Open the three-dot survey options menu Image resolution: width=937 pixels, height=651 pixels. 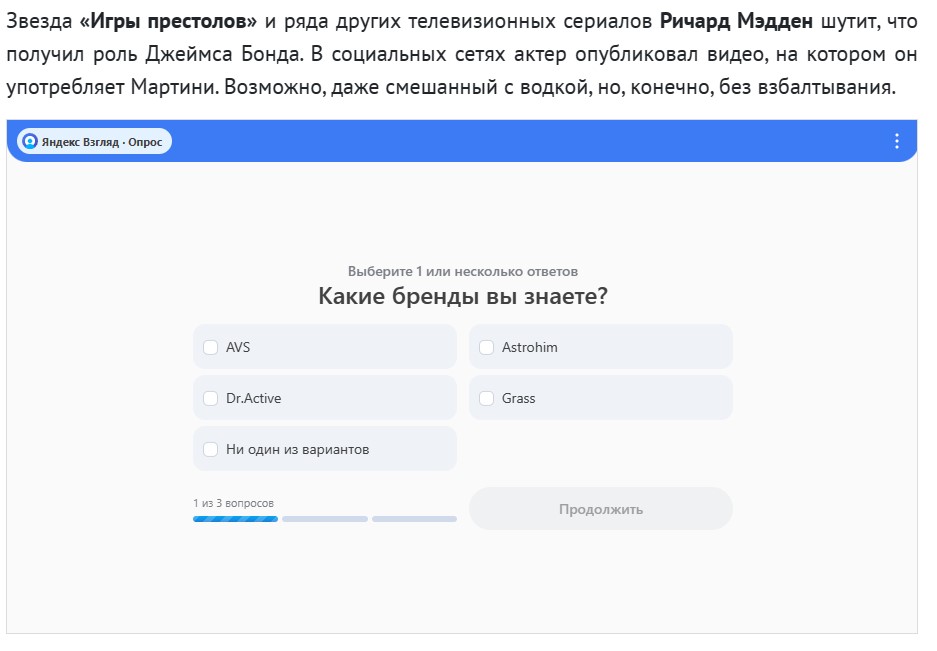(x=896, y=141)
